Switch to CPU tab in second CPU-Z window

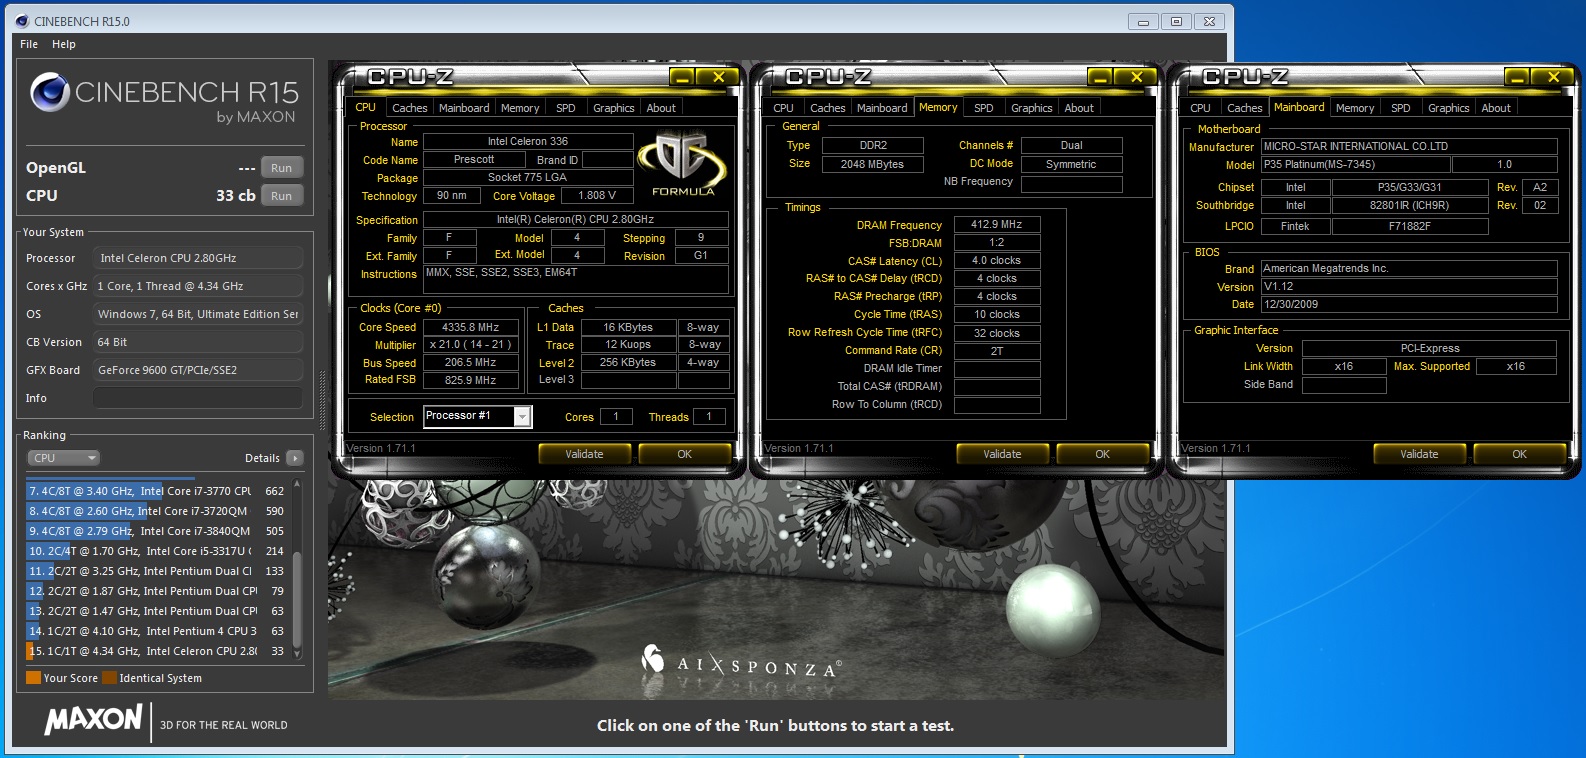tap(784, 108)
